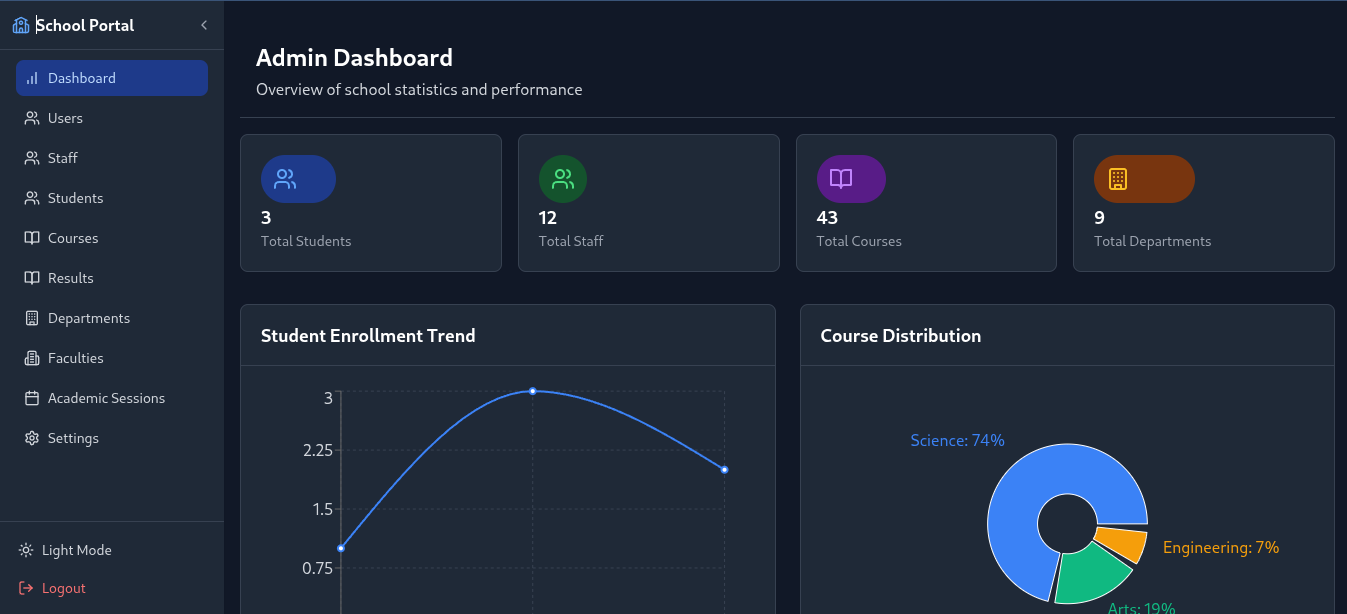Click the Courses book icon
The height and width of the screenshot is (614, 1347).
[32, 237]
